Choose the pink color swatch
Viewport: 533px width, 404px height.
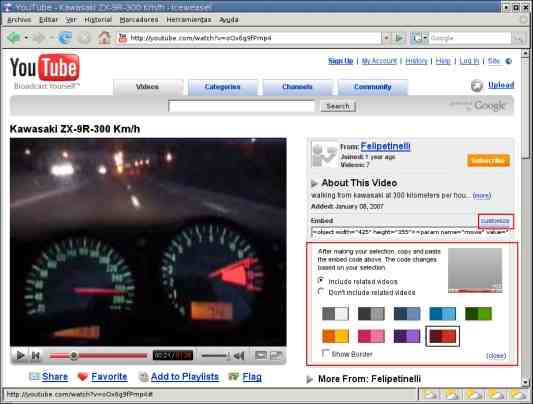coord(371,336)
